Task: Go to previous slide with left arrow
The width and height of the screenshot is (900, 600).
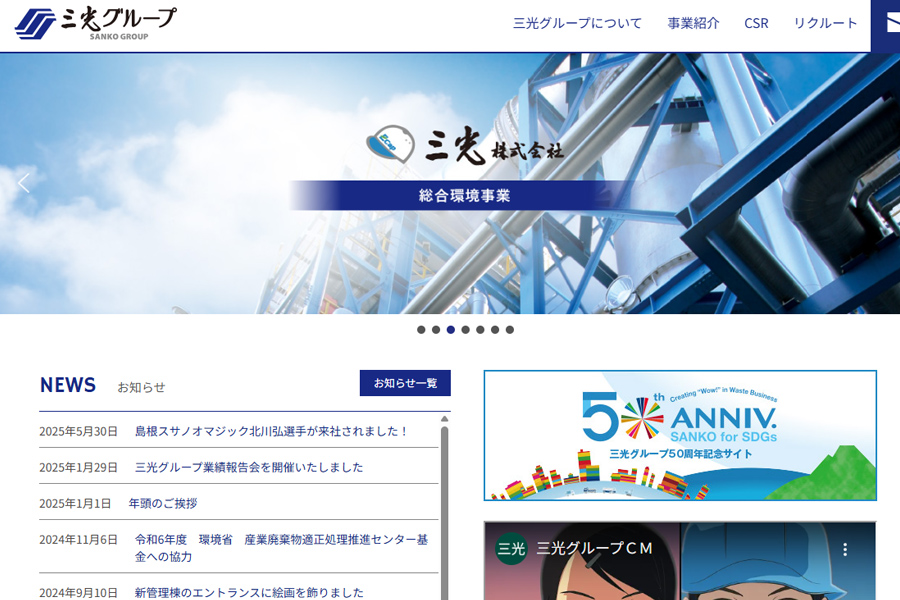Action: click(x=24, y=183)
